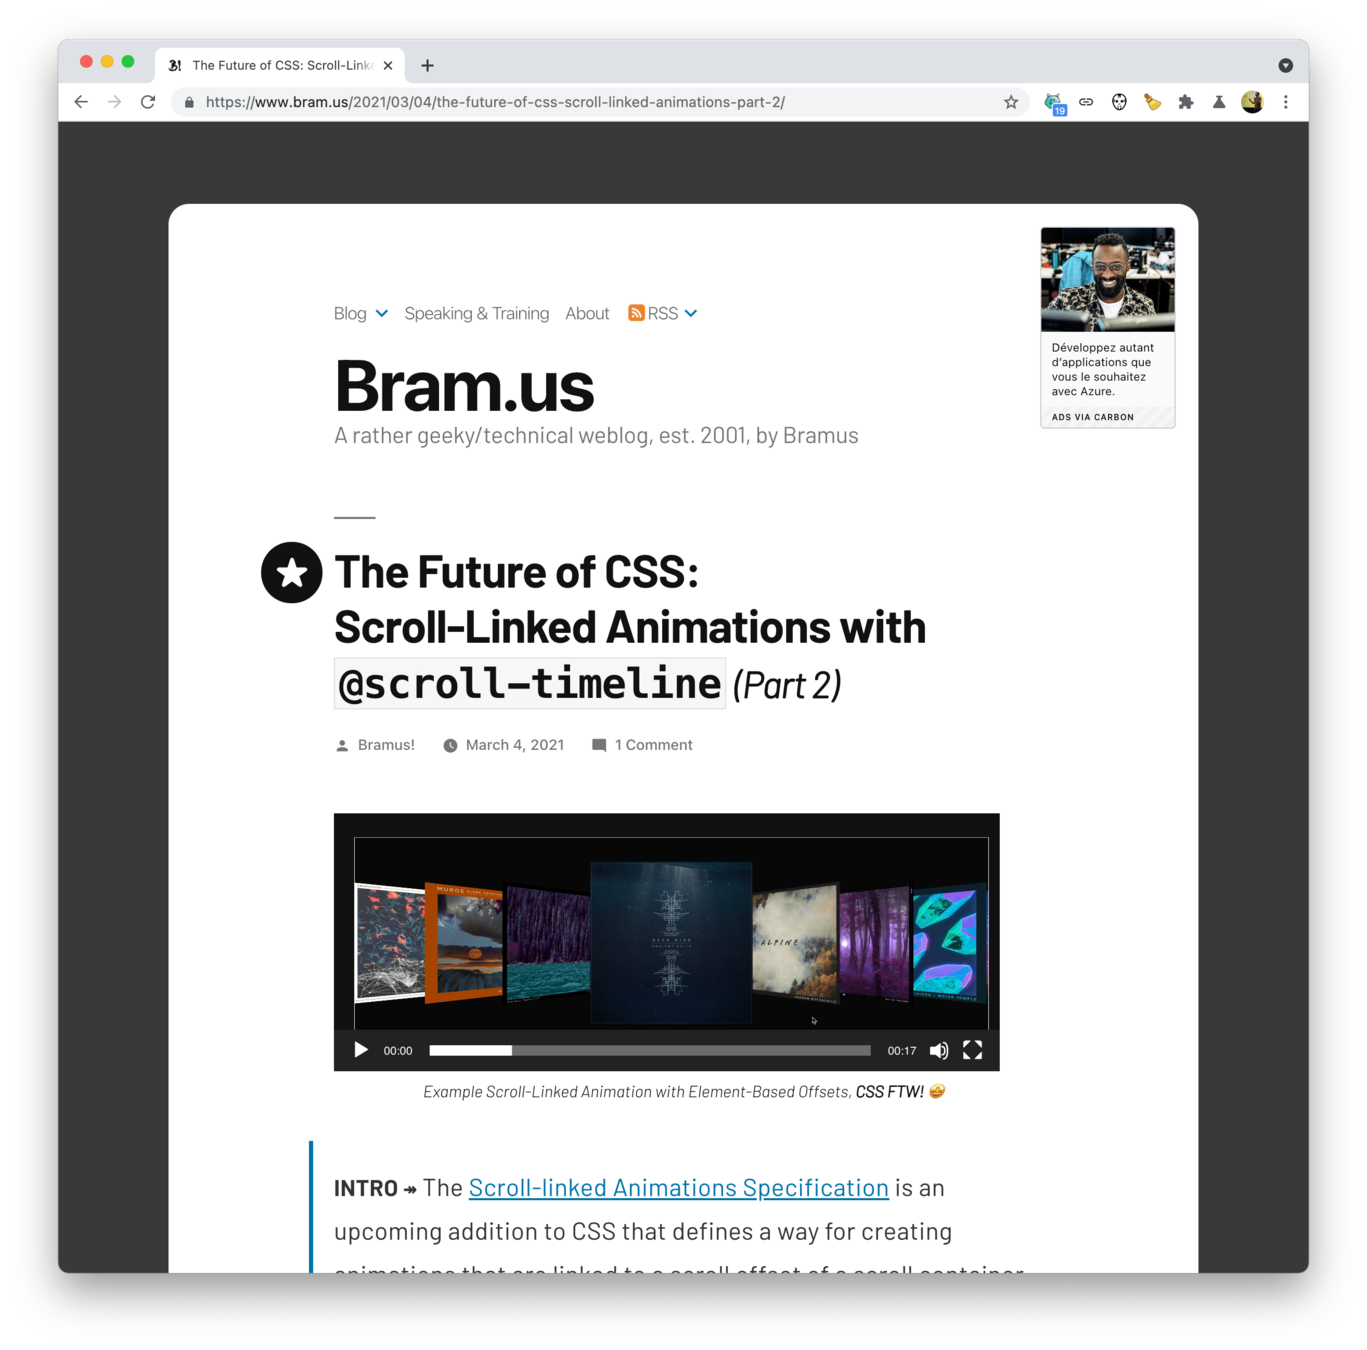Expand the RSS dropdown chevron
1367x1350 pixels.
tap(691, 313)
